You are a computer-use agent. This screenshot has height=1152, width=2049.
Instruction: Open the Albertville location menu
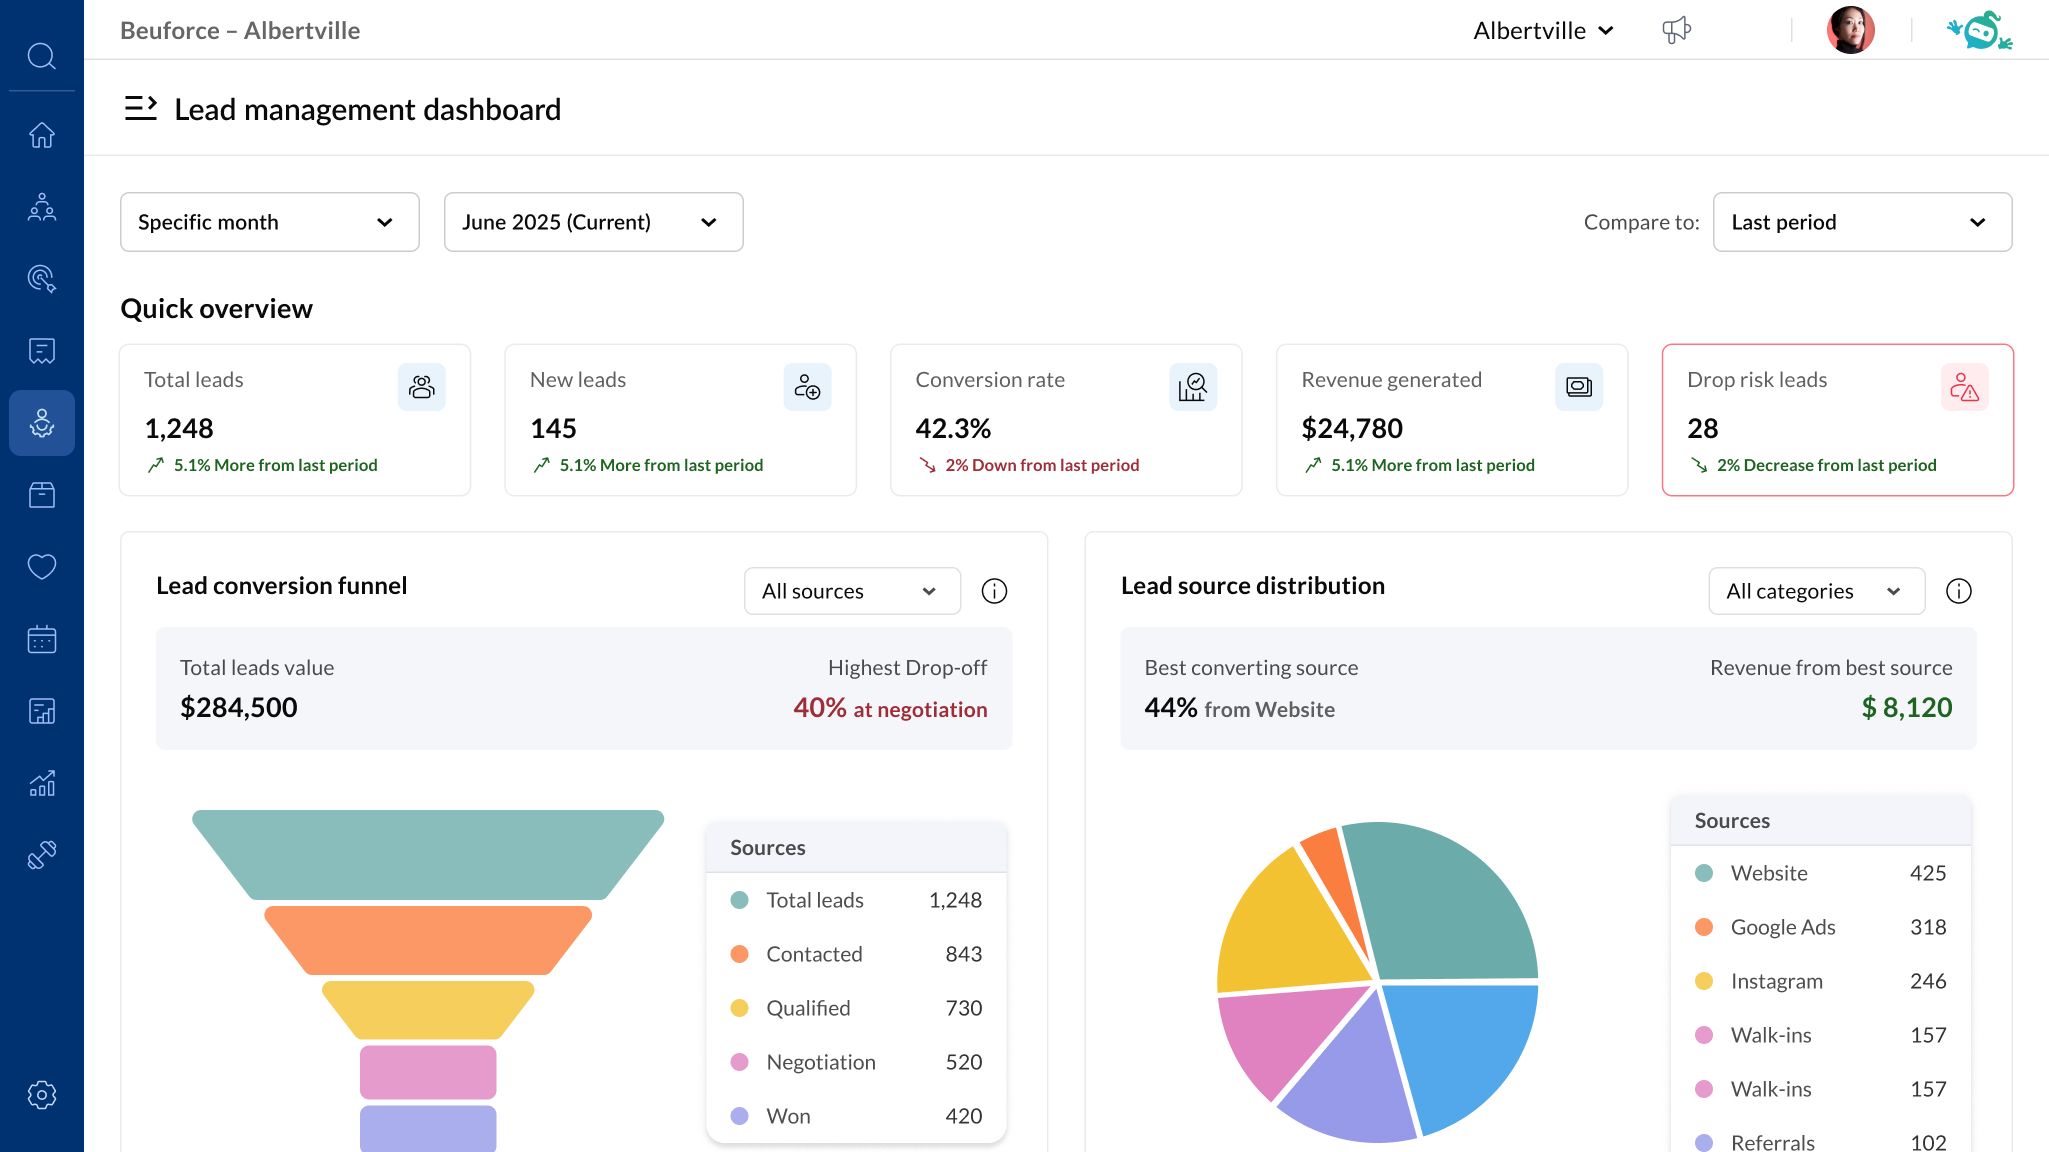(x=1543, y=31)
